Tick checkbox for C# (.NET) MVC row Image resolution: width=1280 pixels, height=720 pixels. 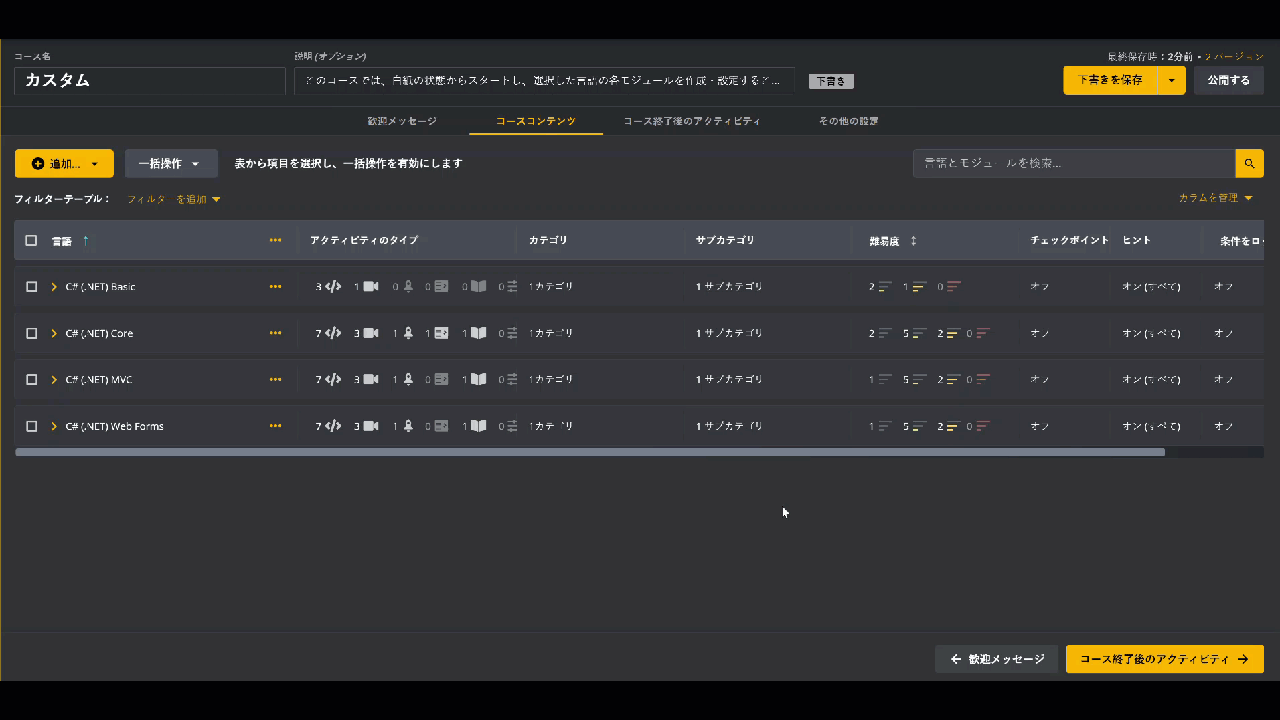point(31,380)
